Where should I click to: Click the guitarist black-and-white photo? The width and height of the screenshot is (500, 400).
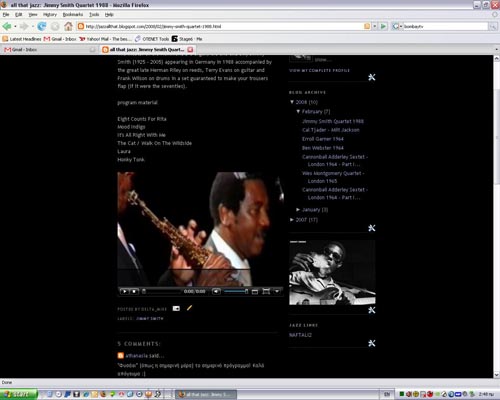pyautogui.click(x=332, y=273)
